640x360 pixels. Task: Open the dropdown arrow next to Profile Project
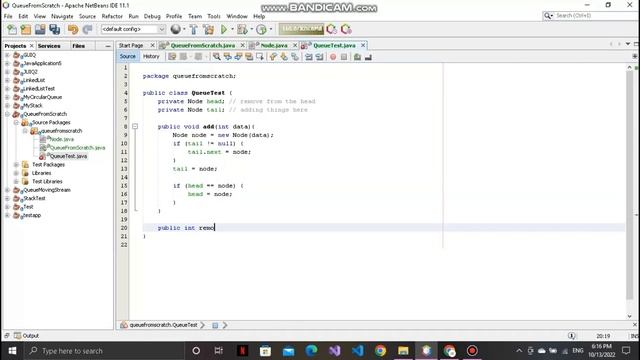pyautogui.click(x=271, y=29)
